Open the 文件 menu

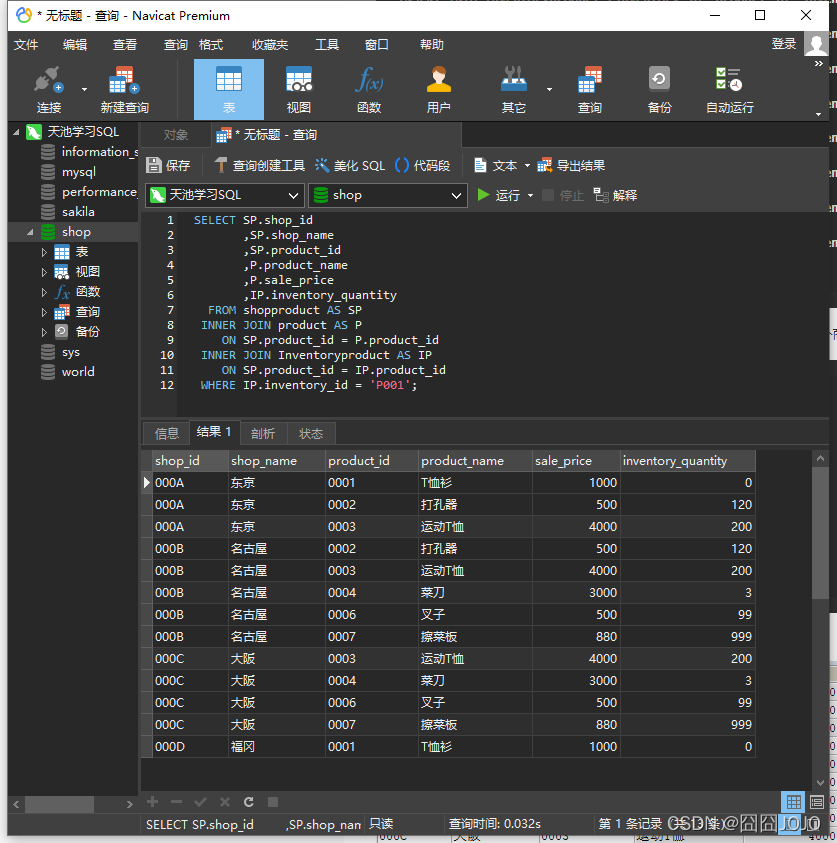(26, 45)
